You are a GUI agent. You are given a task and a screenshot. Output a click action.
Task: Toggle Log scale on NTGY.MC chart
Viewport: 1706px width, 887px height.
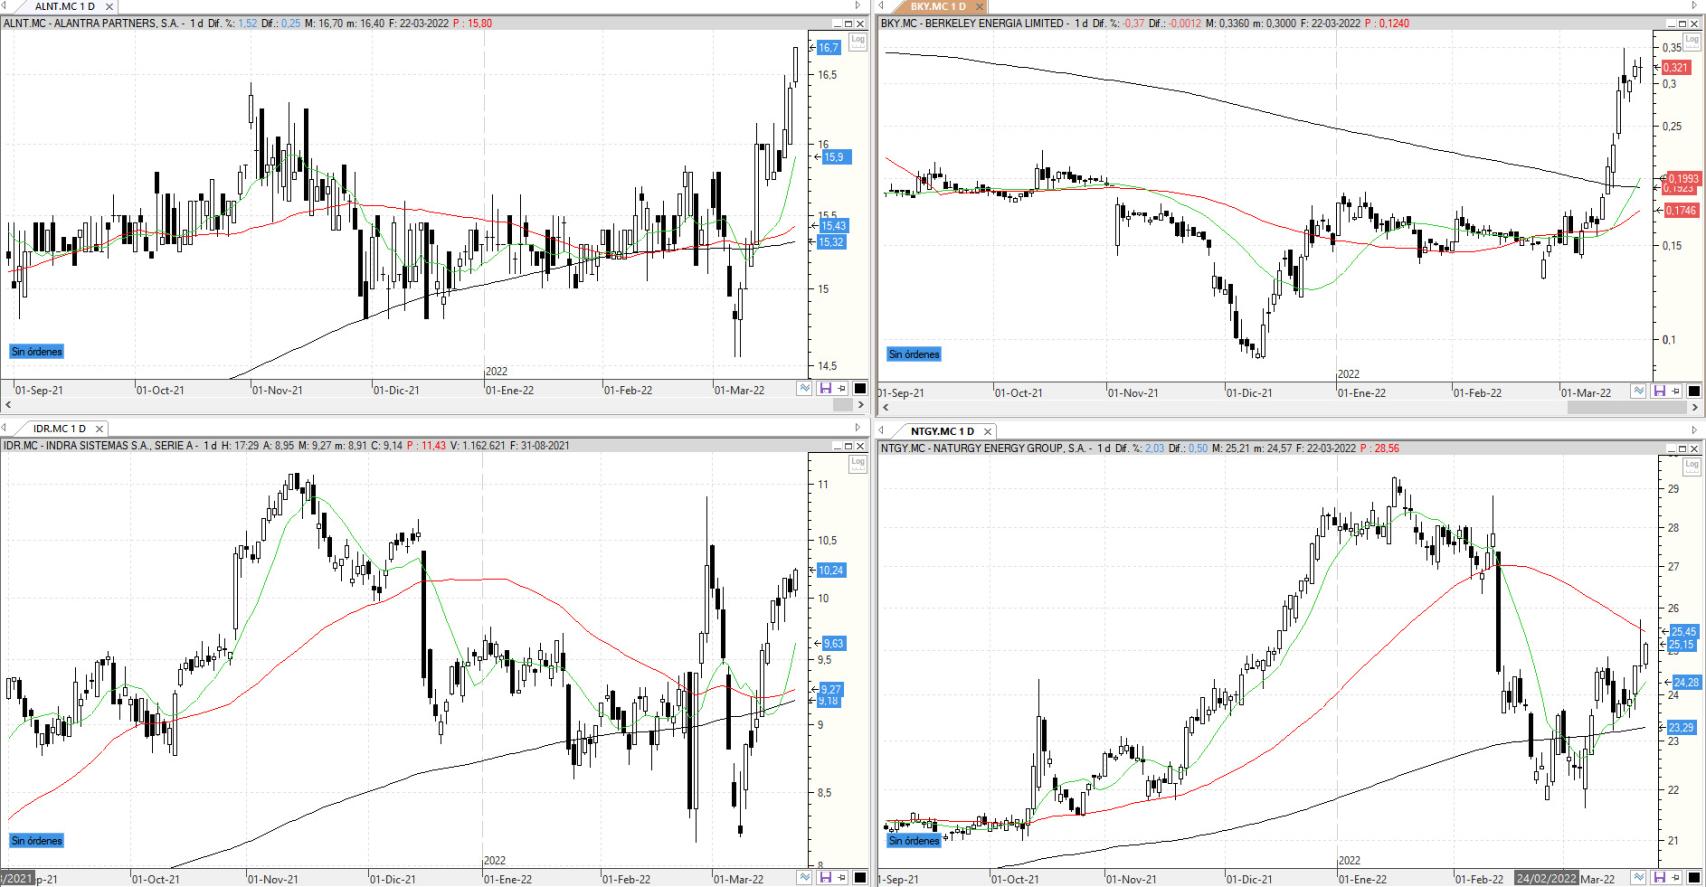[x=1691, y=465]
